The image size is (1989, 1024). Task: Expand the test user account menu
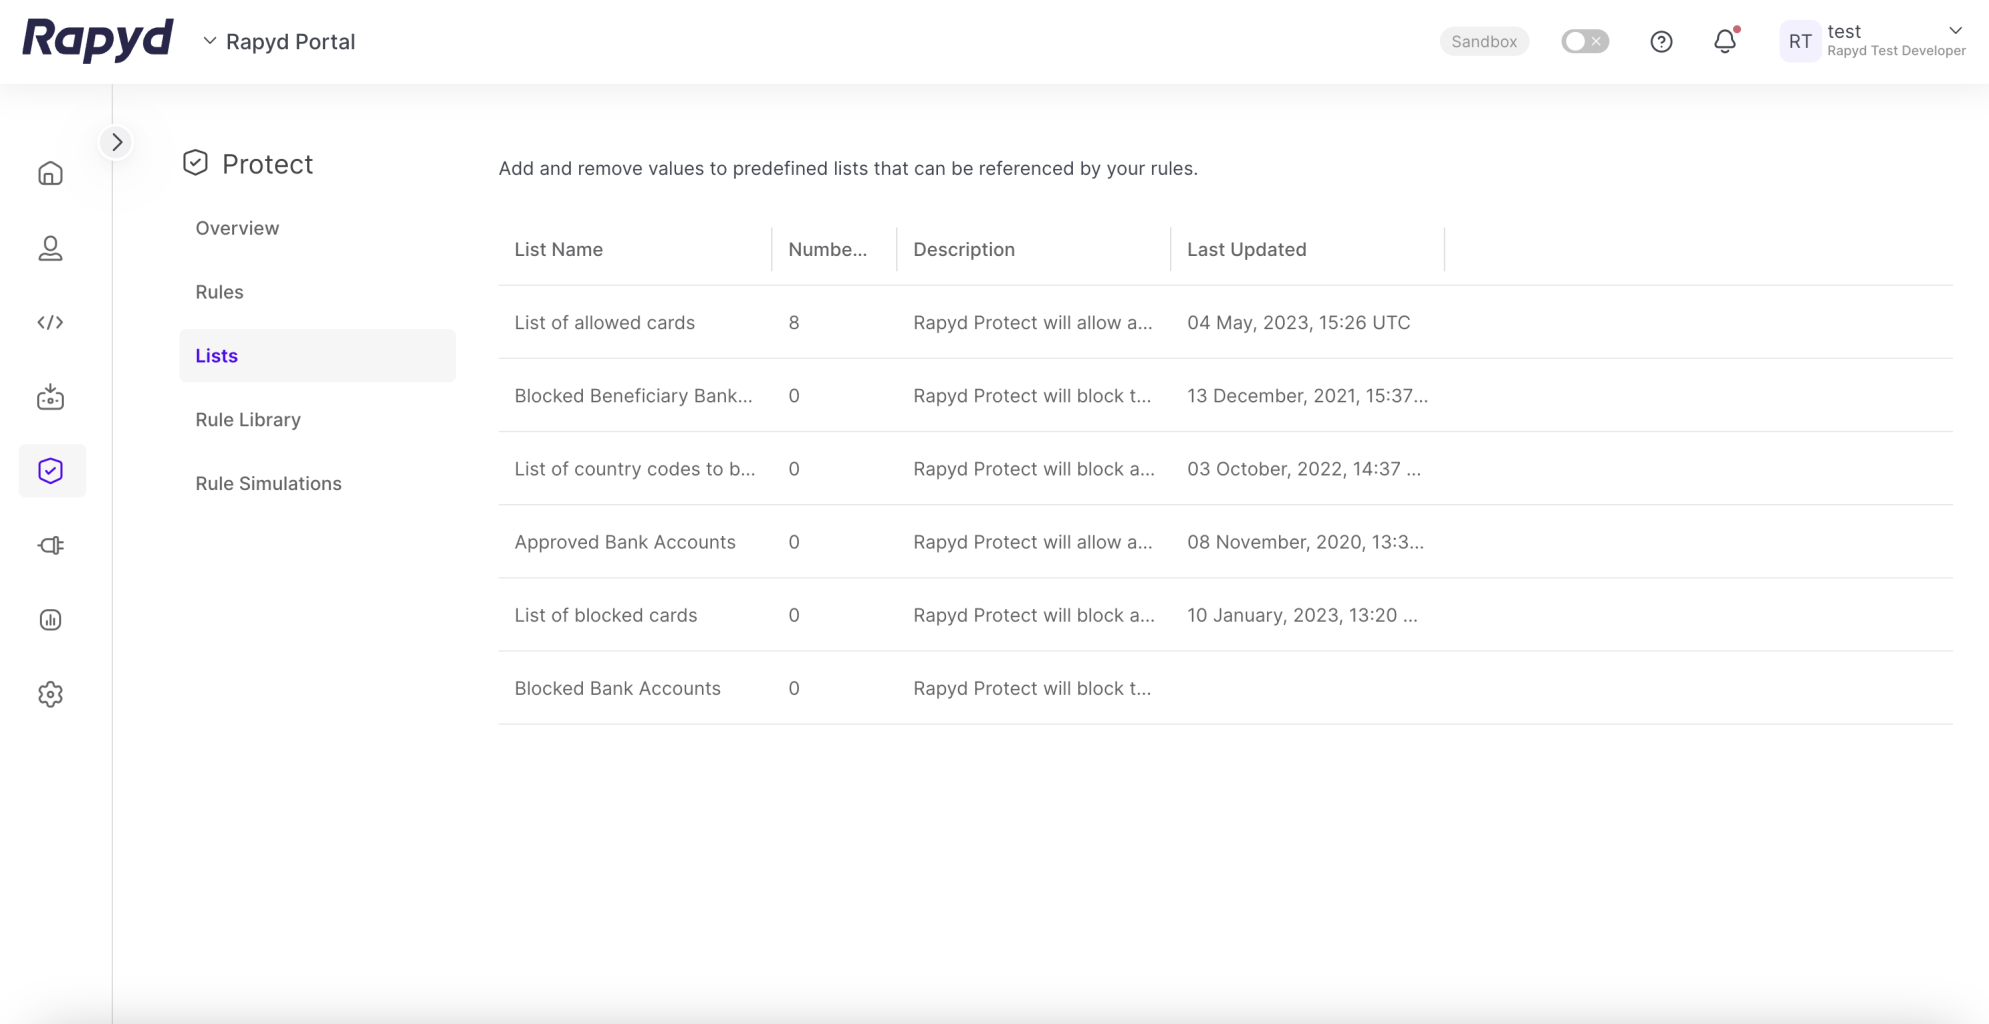click(1955, 31)
